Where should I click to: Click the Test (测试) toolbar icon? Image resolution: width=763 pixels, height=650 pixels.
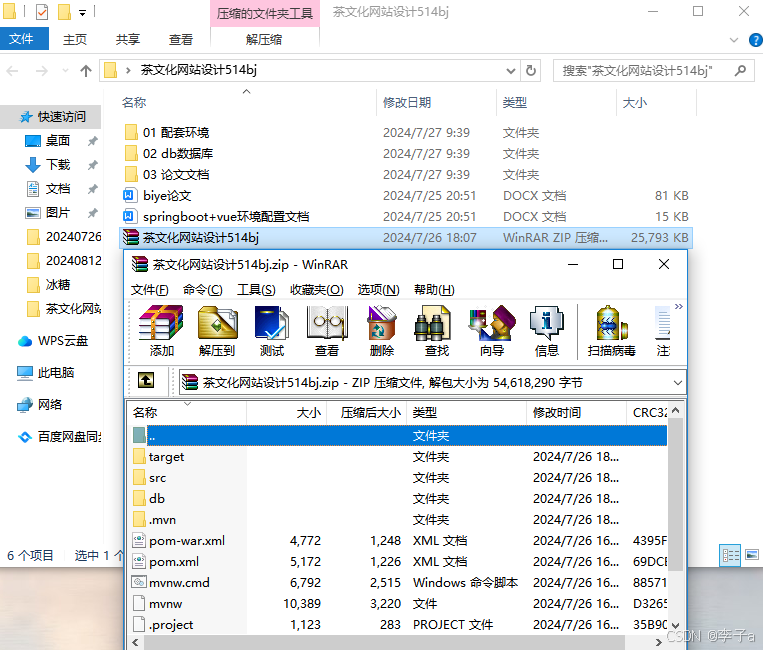[272, 331]
